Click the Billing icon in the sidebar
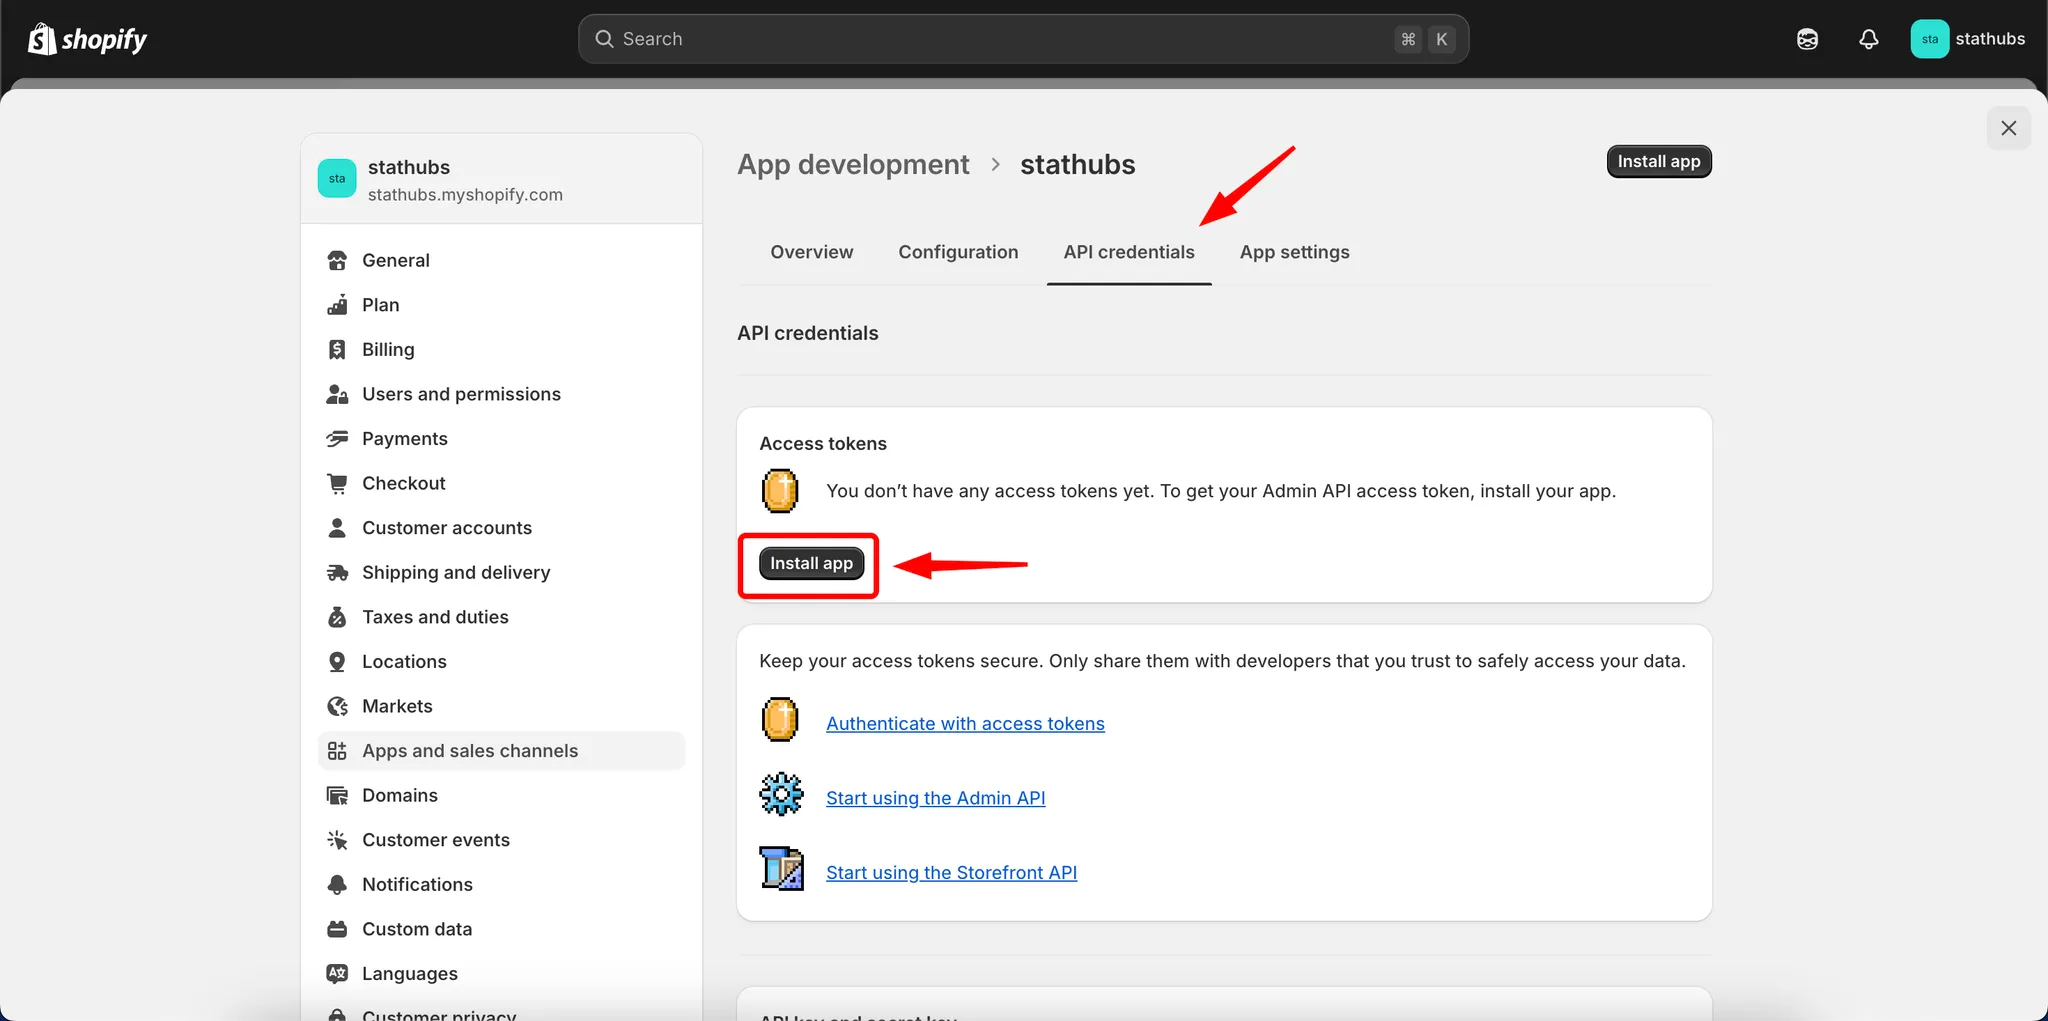Viewport: 2048px width, 1021px height. pyautogui.click(x=337, y=349)
